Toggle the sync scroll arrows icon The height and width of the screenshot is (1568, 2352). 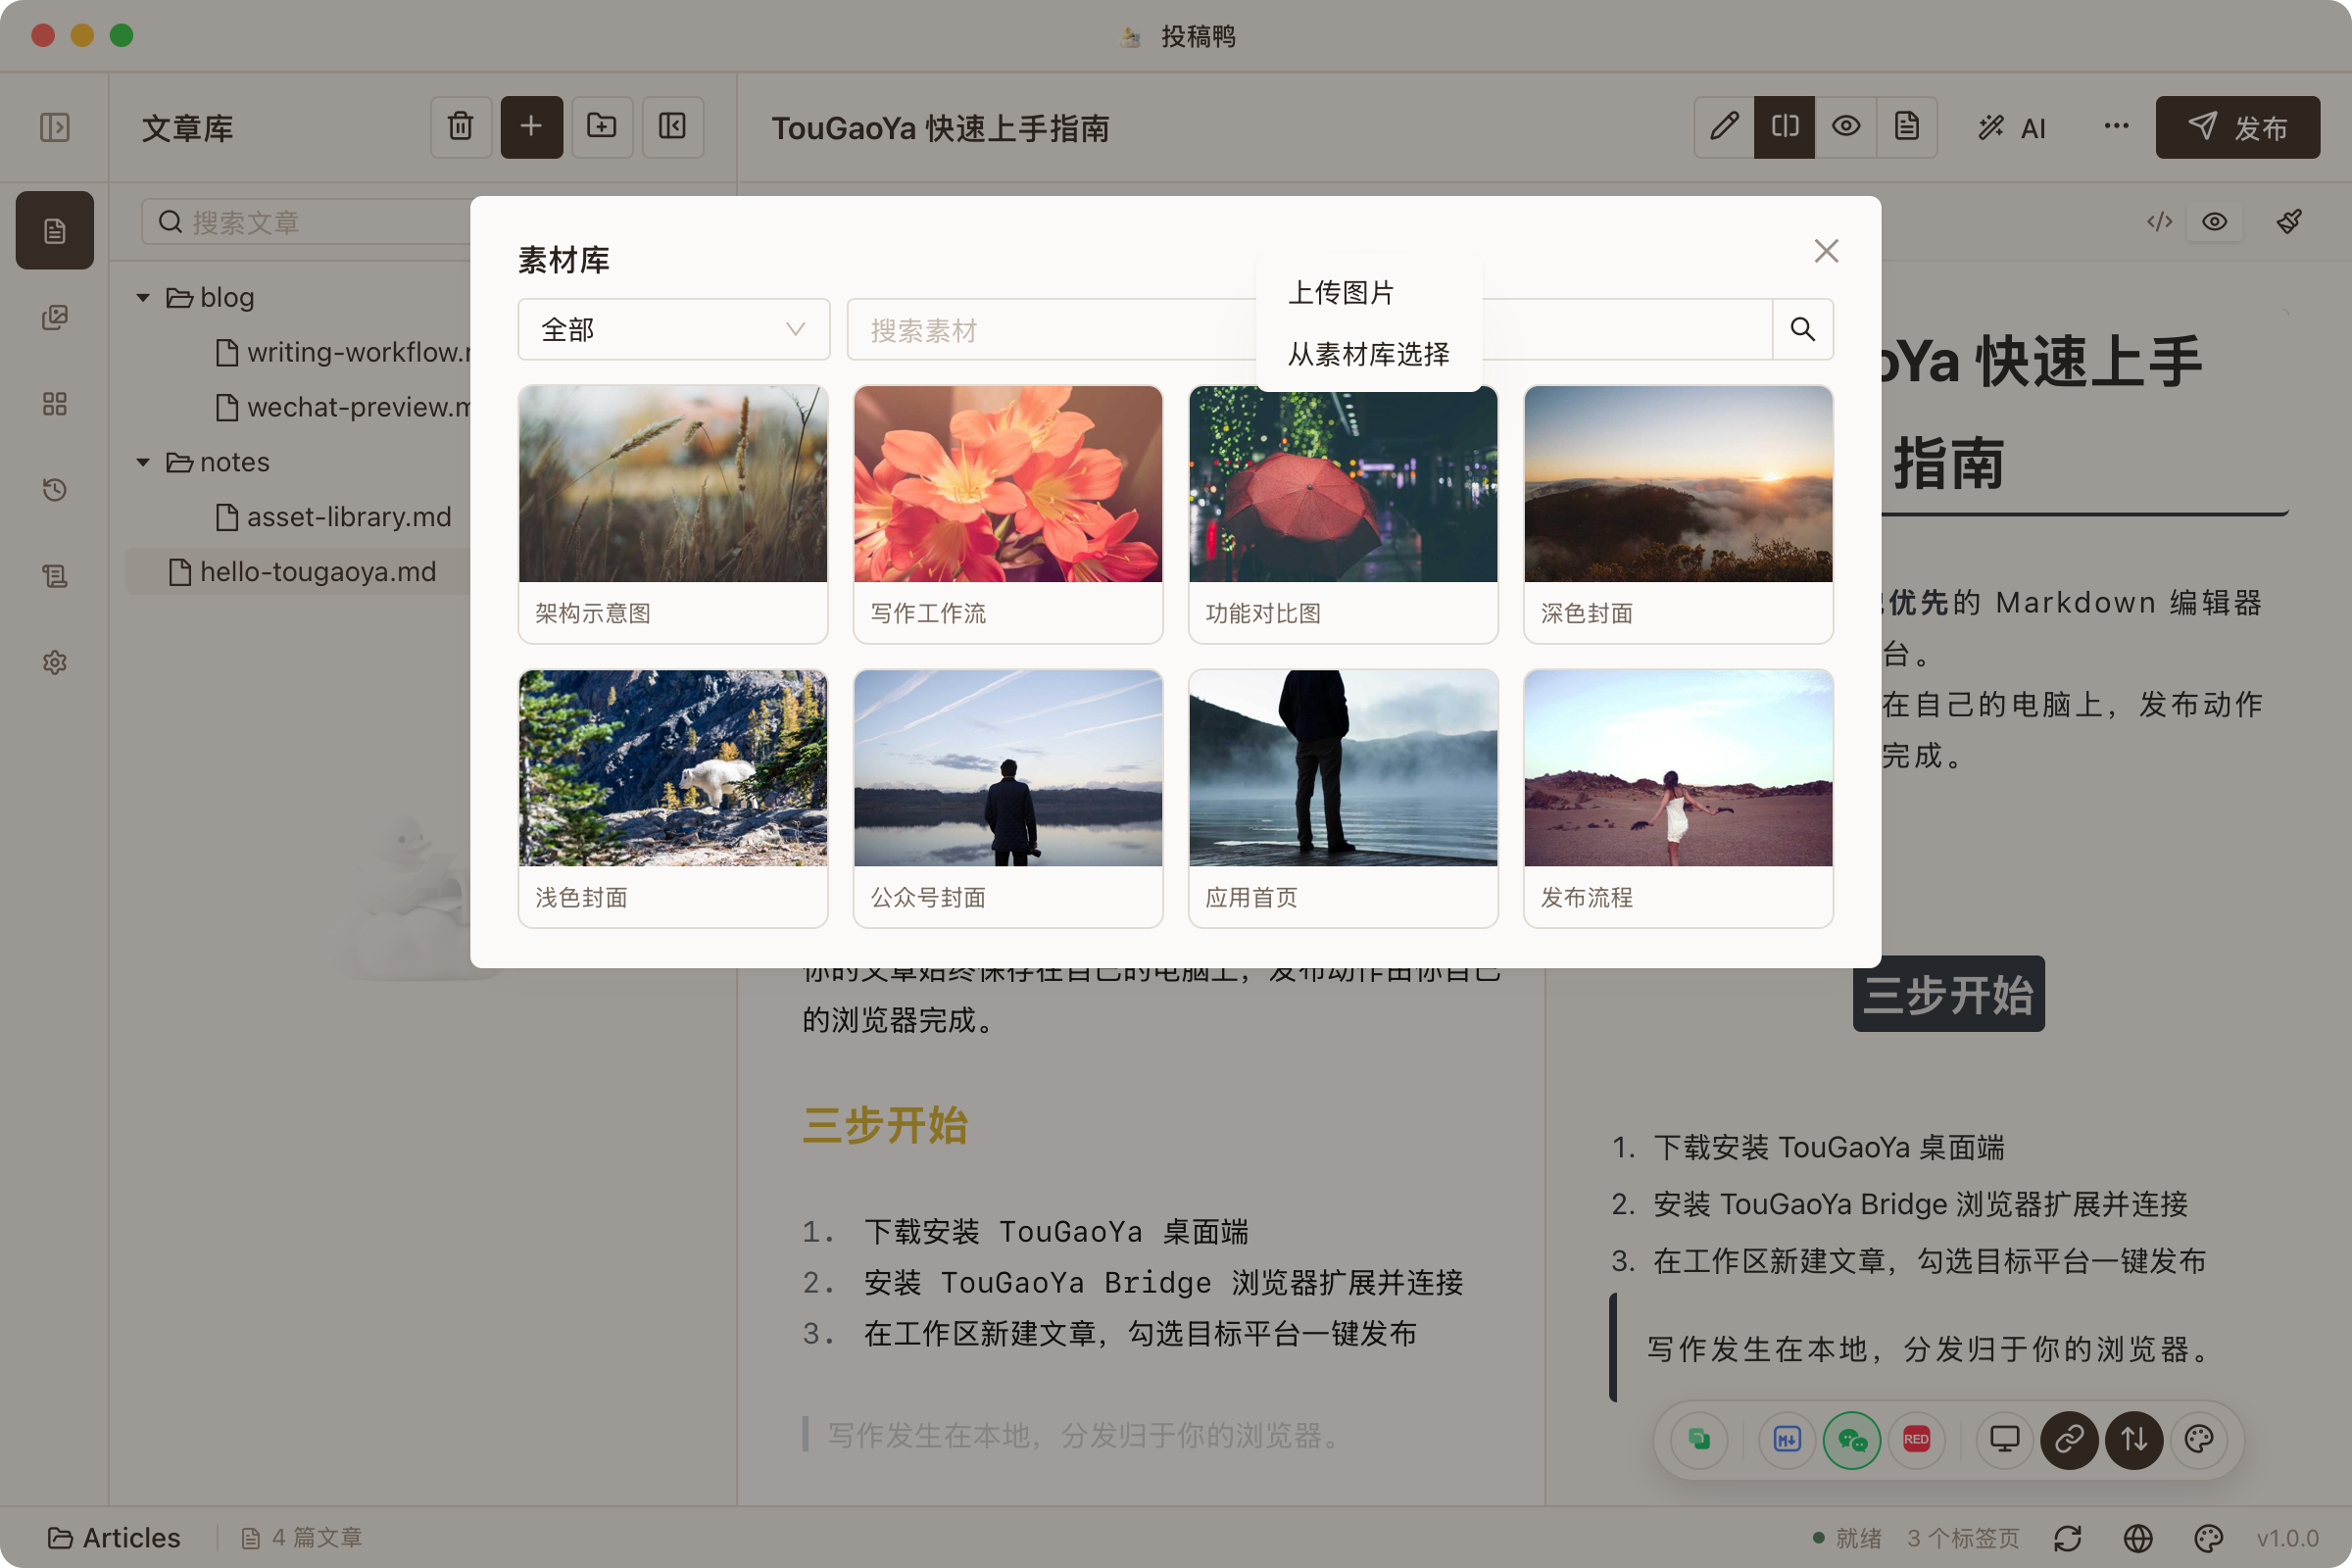point(2134,1439)
